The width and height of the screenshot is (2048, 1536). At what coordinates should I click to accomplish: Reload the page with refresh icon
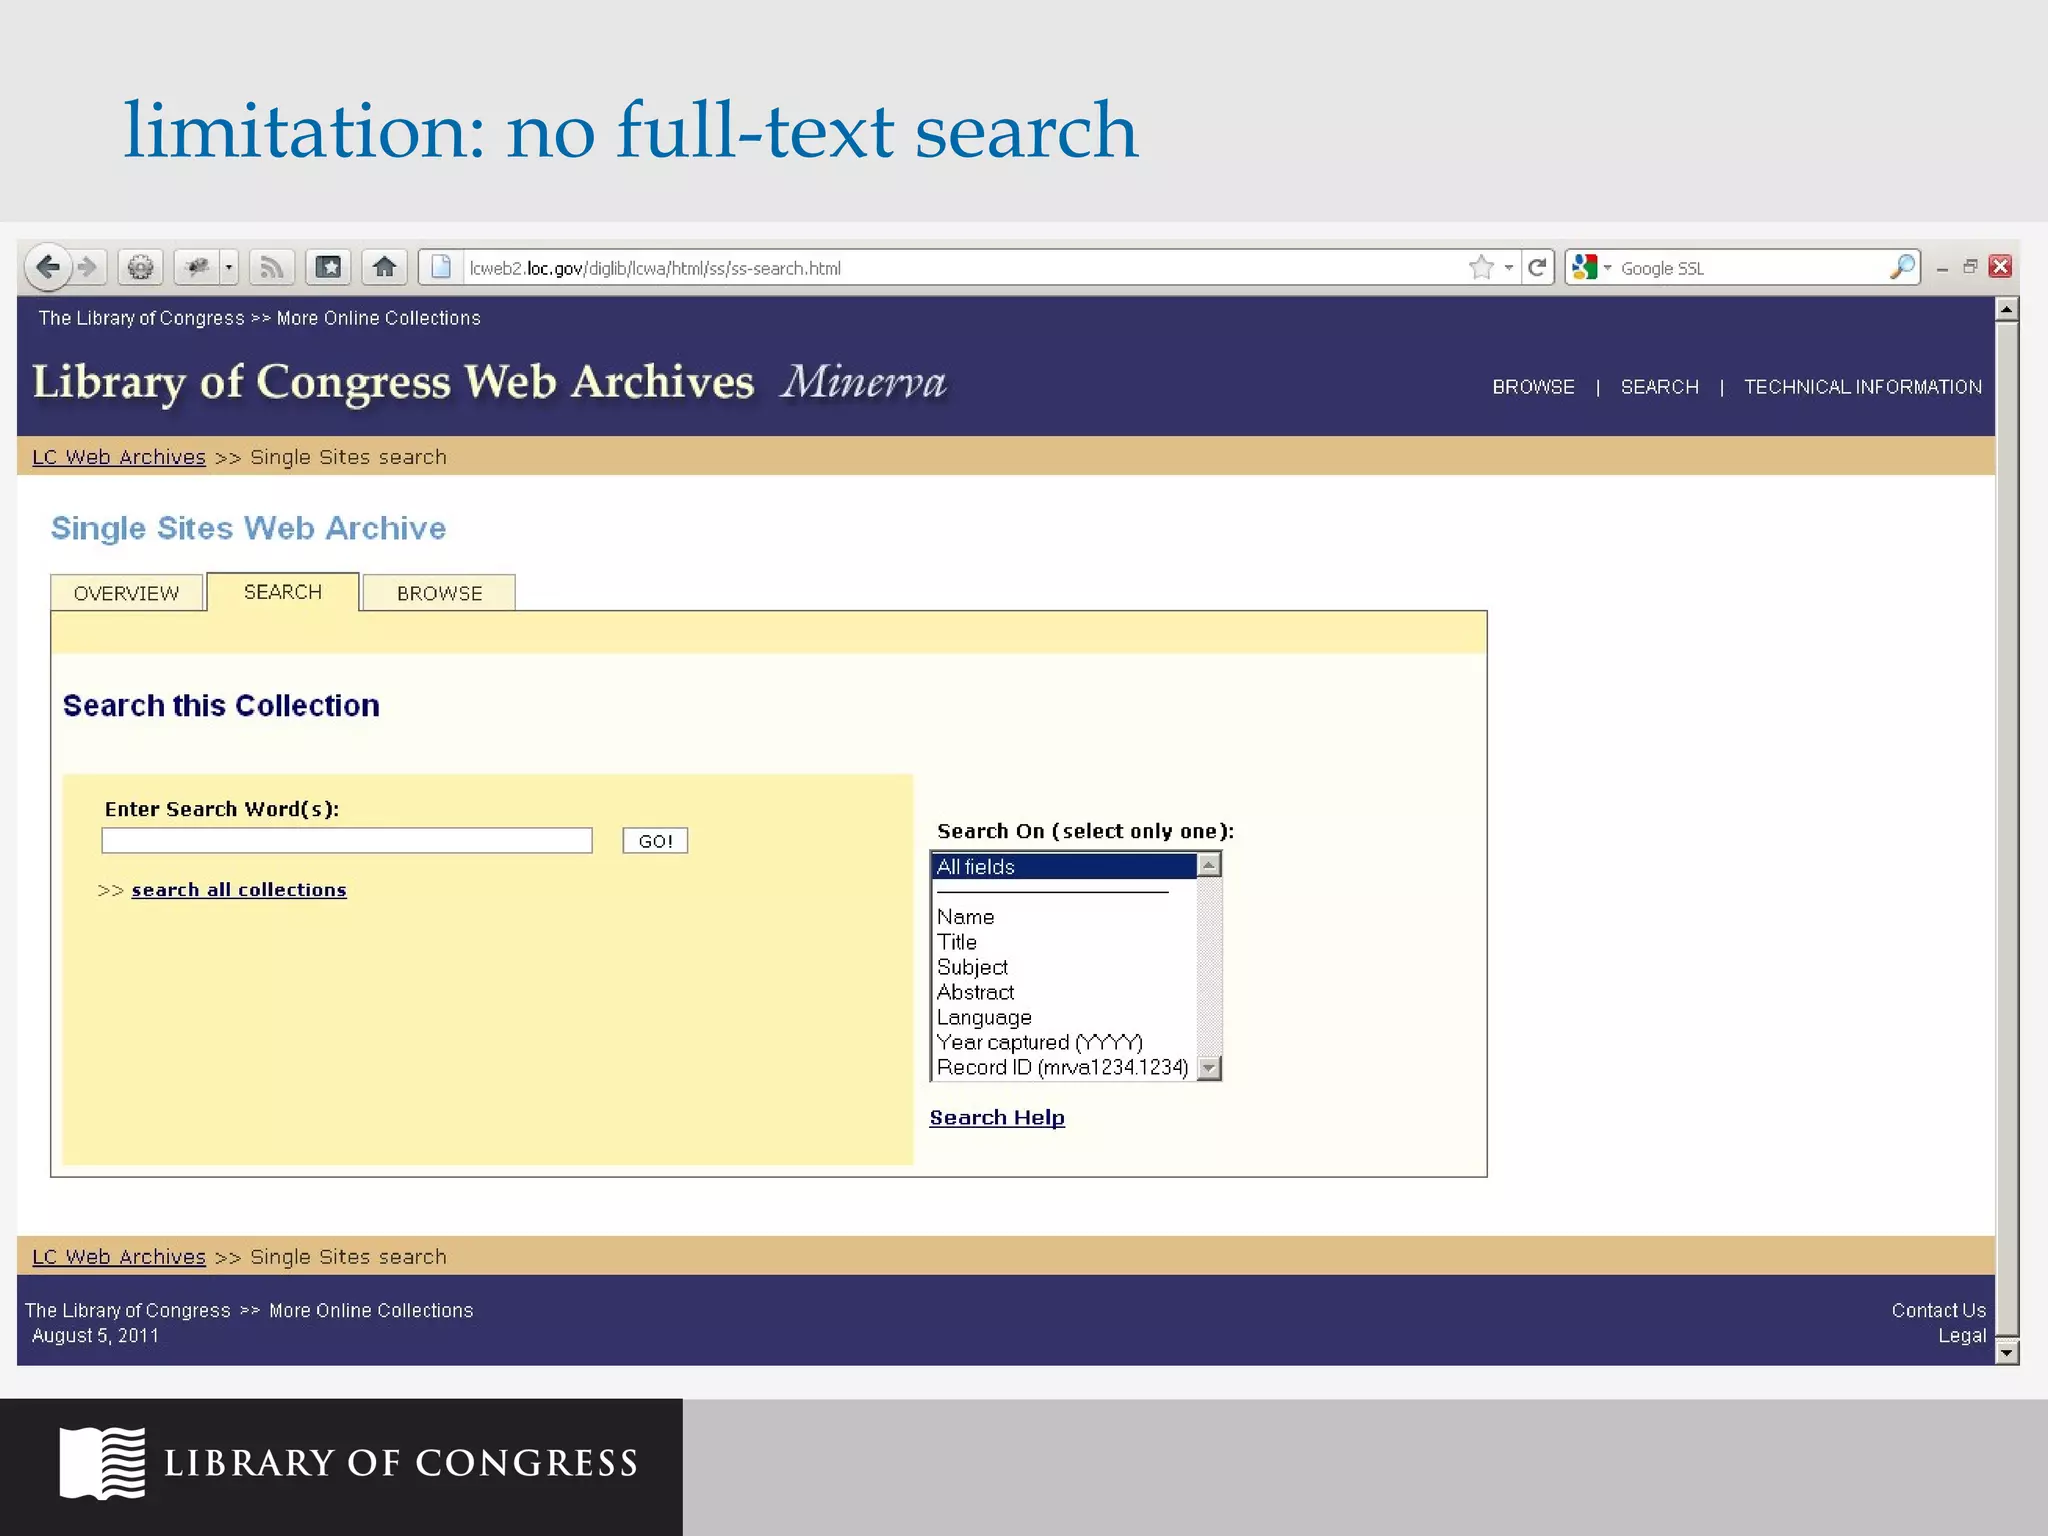coord(1537,267)
